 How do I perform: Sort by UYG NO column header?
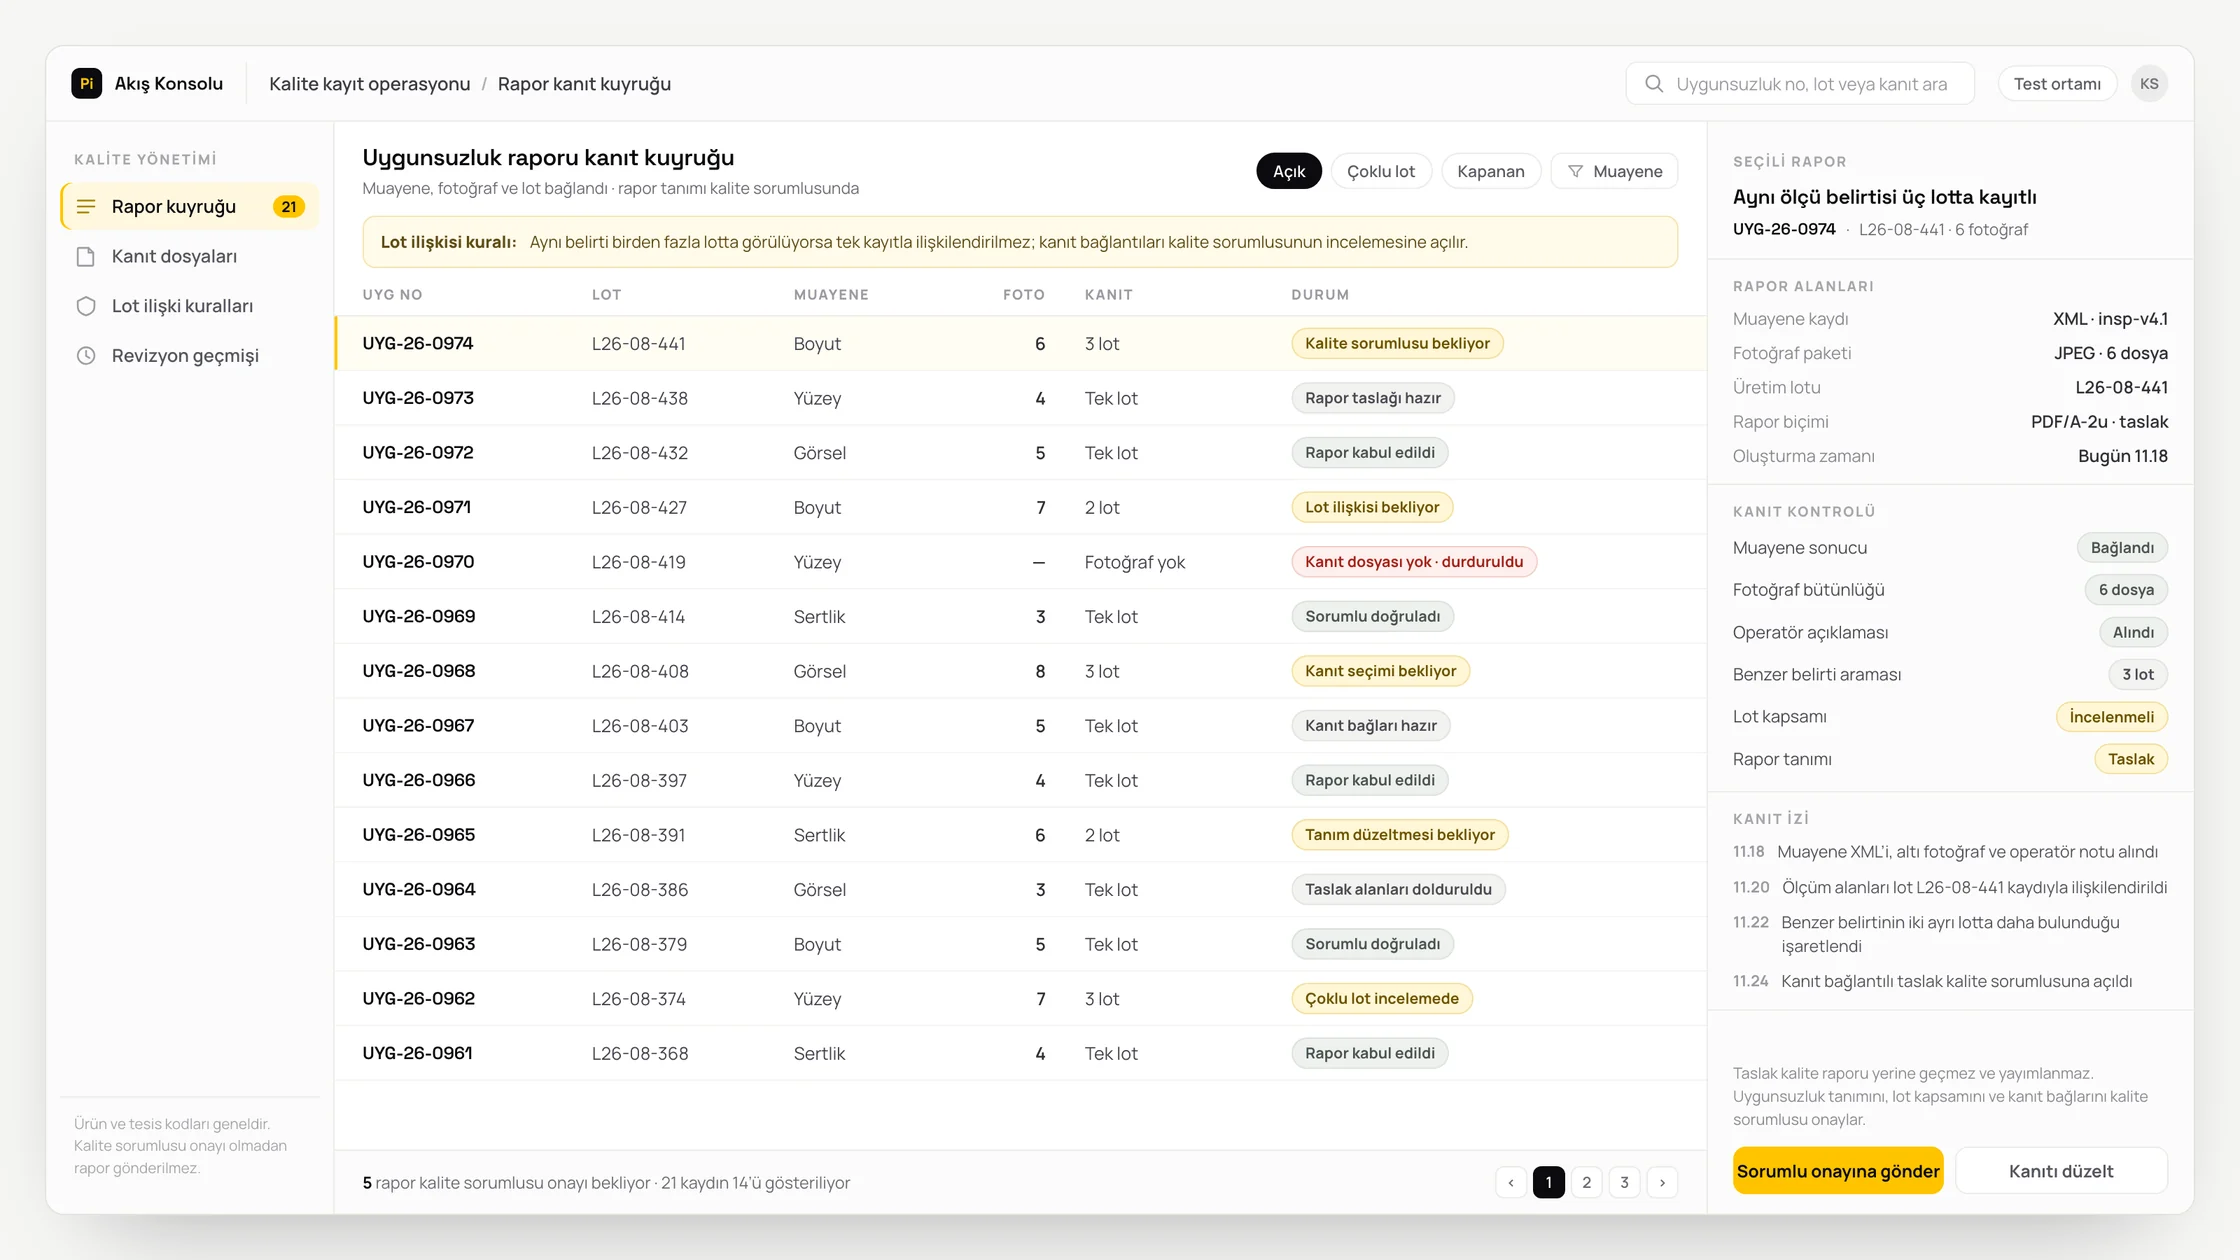pyautogui.click(x=392, y=295)
